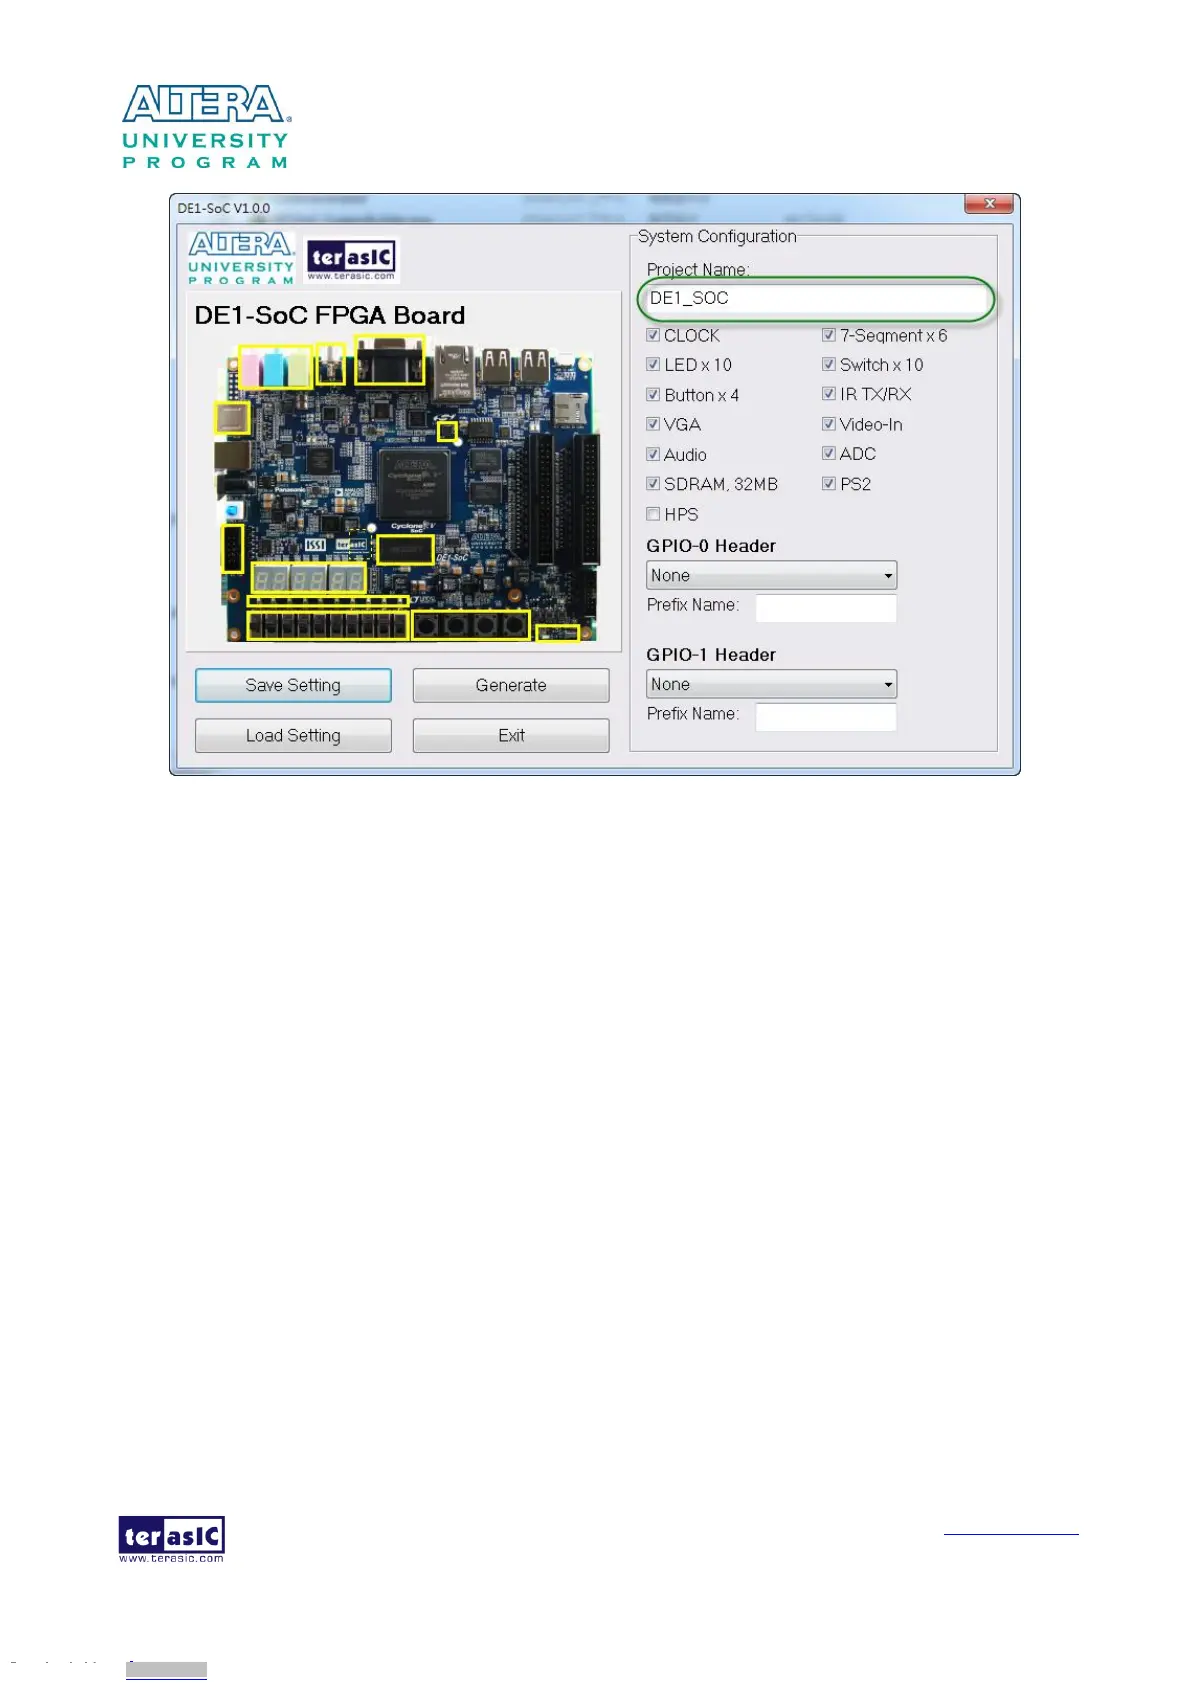Toggle the Audio checkbox
Image resolution: width=1191 pixels, height=1684 pixels.
tap(653, 454)
